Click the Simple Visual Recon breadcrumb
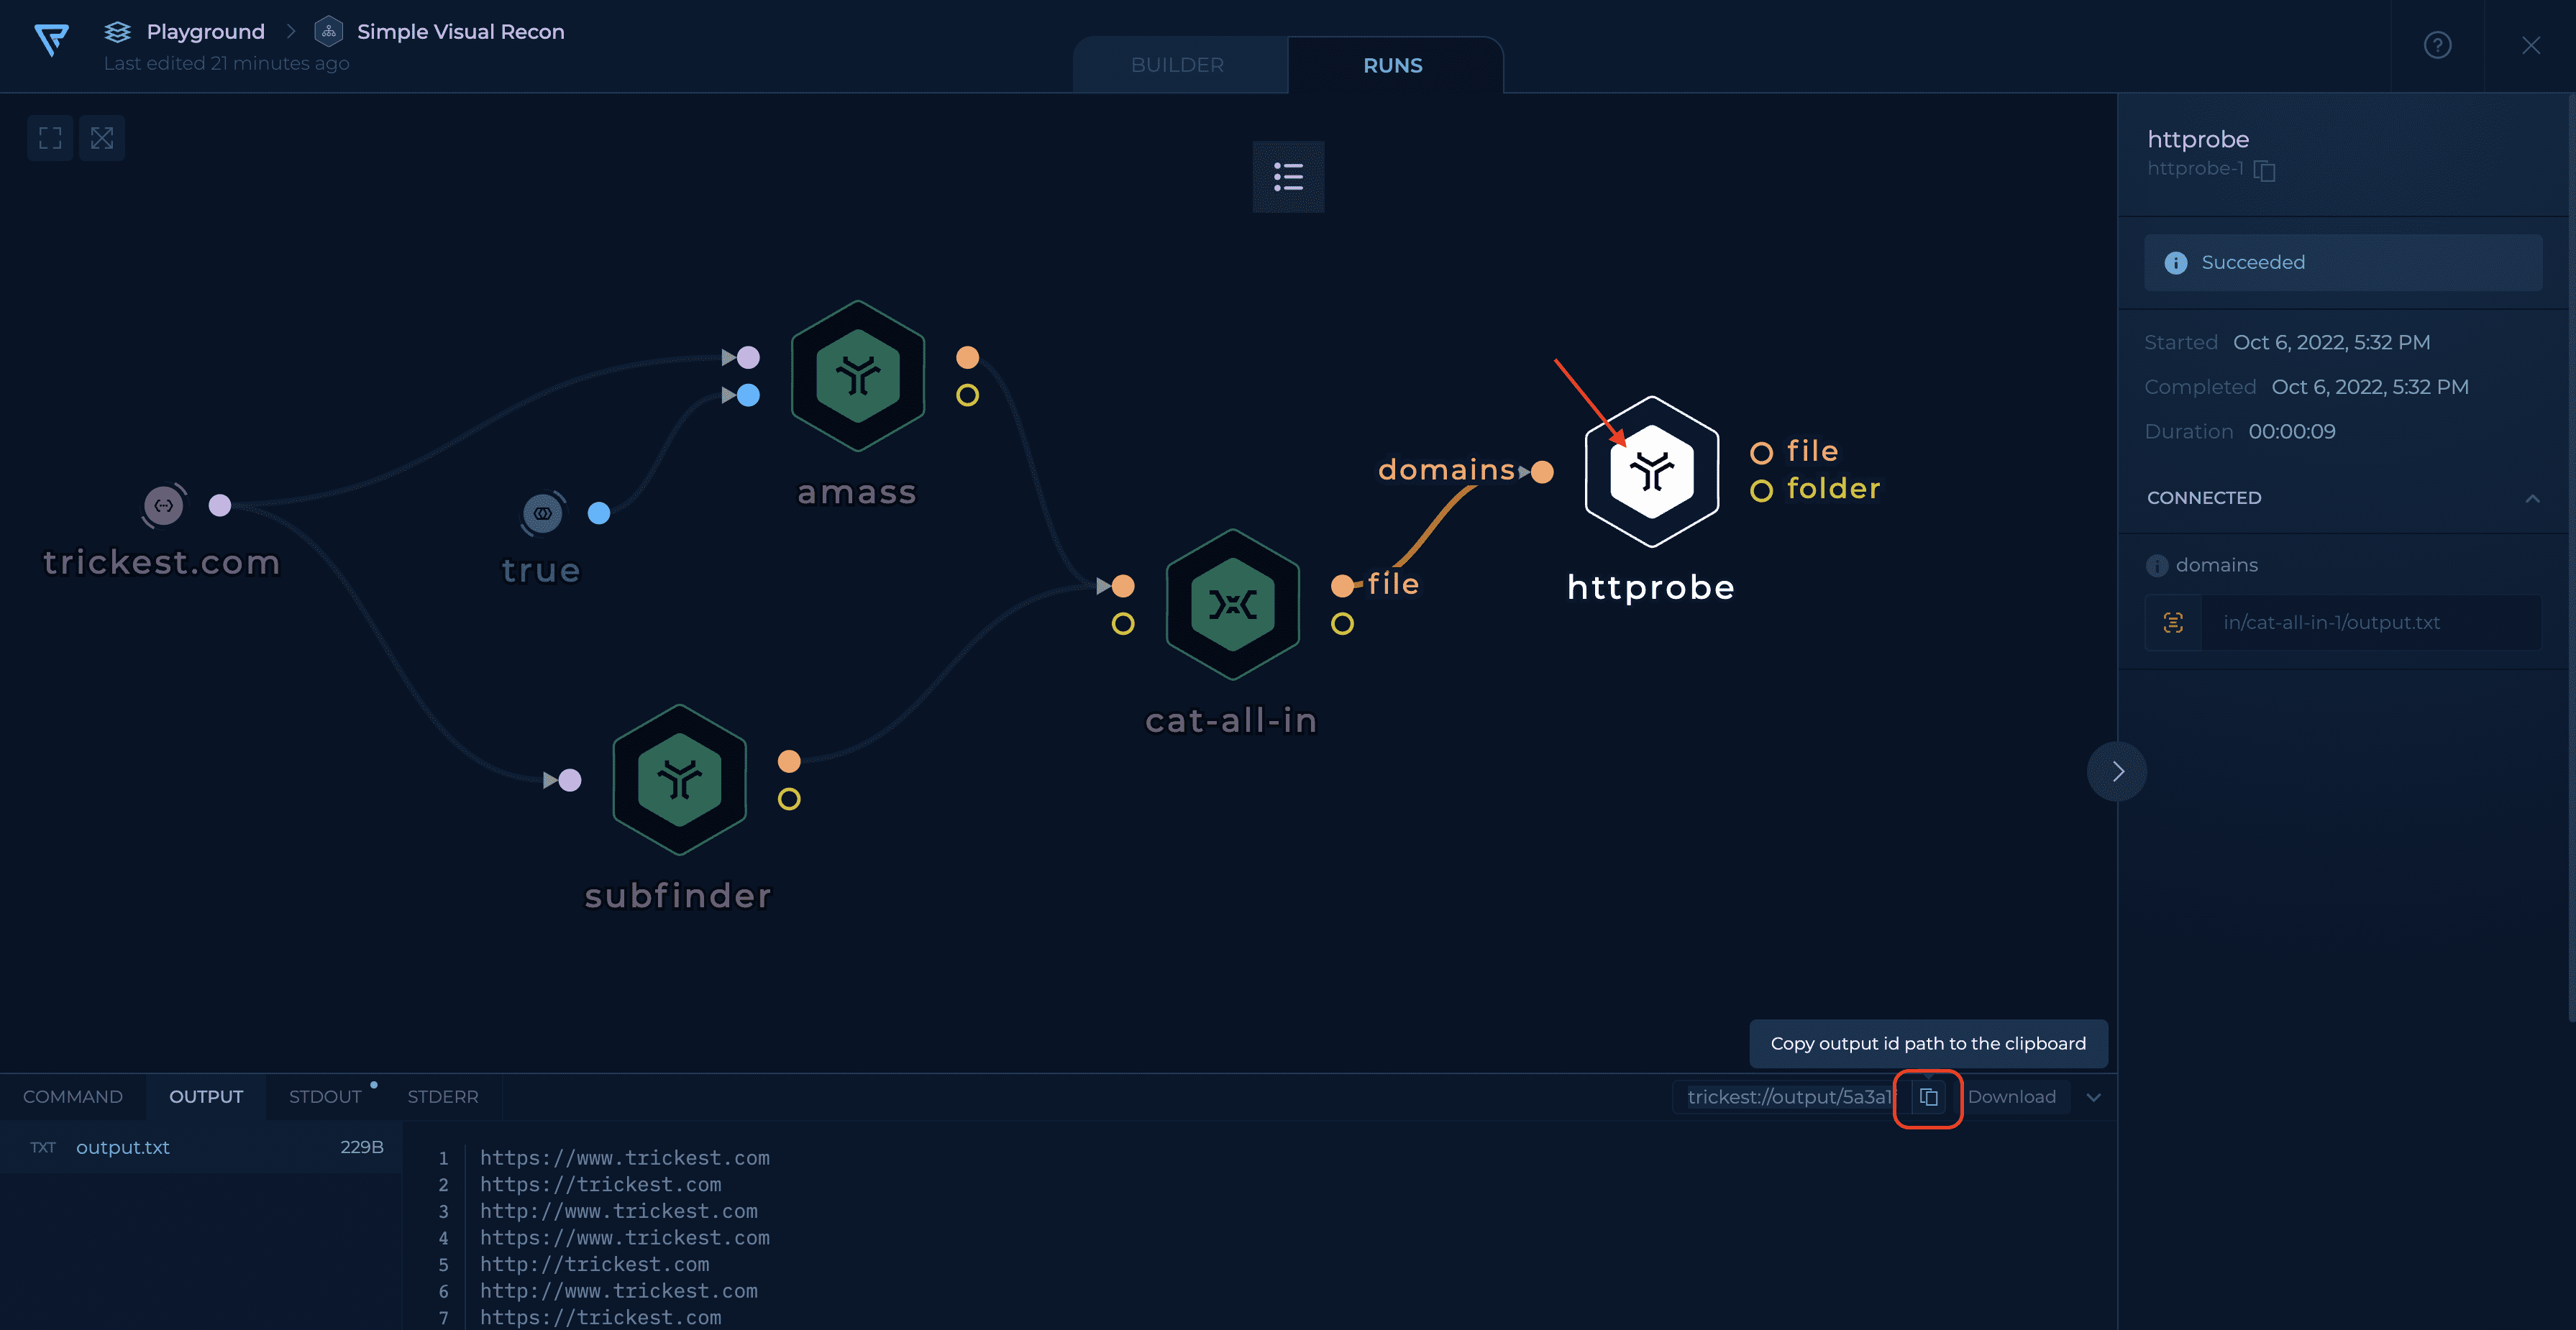The image size is (2576, 1330). [461, 32]
